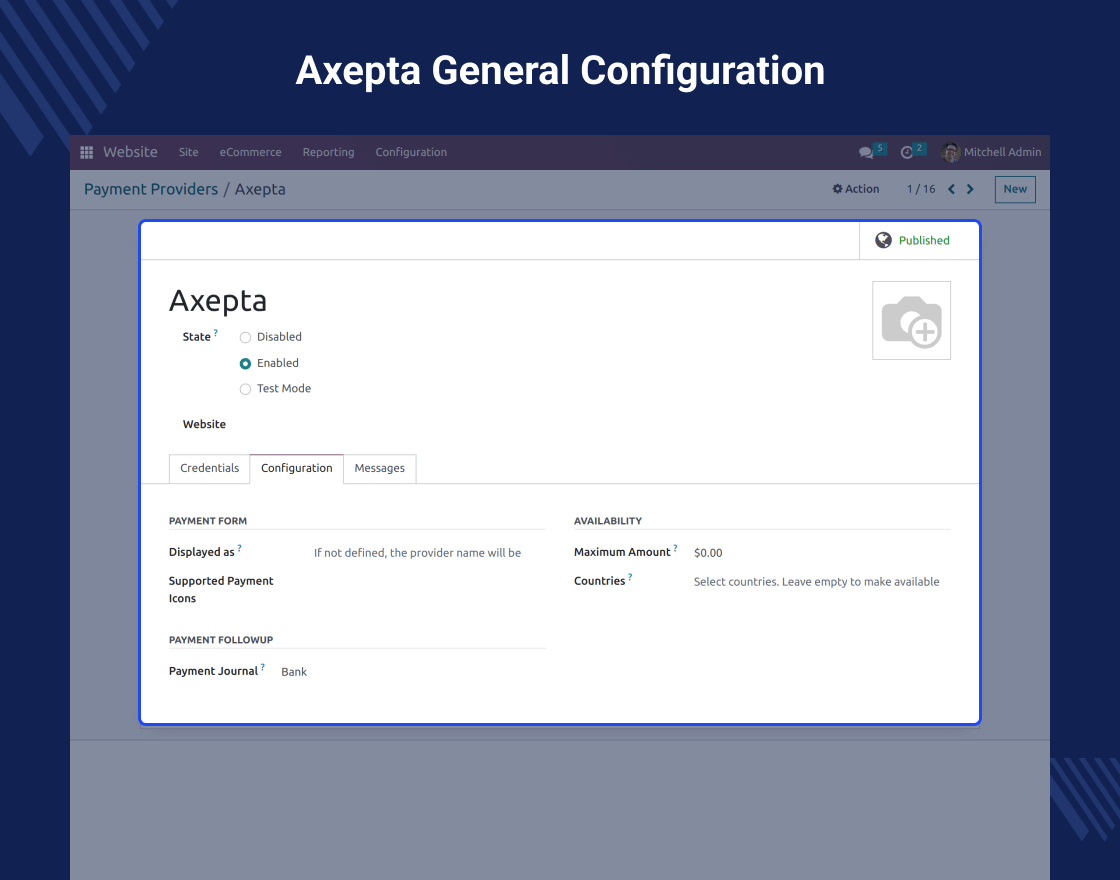Viewport: 1120px width, 880px height.
Task: Click the Axepta breadcrumb text
Action: pos(260,189)
